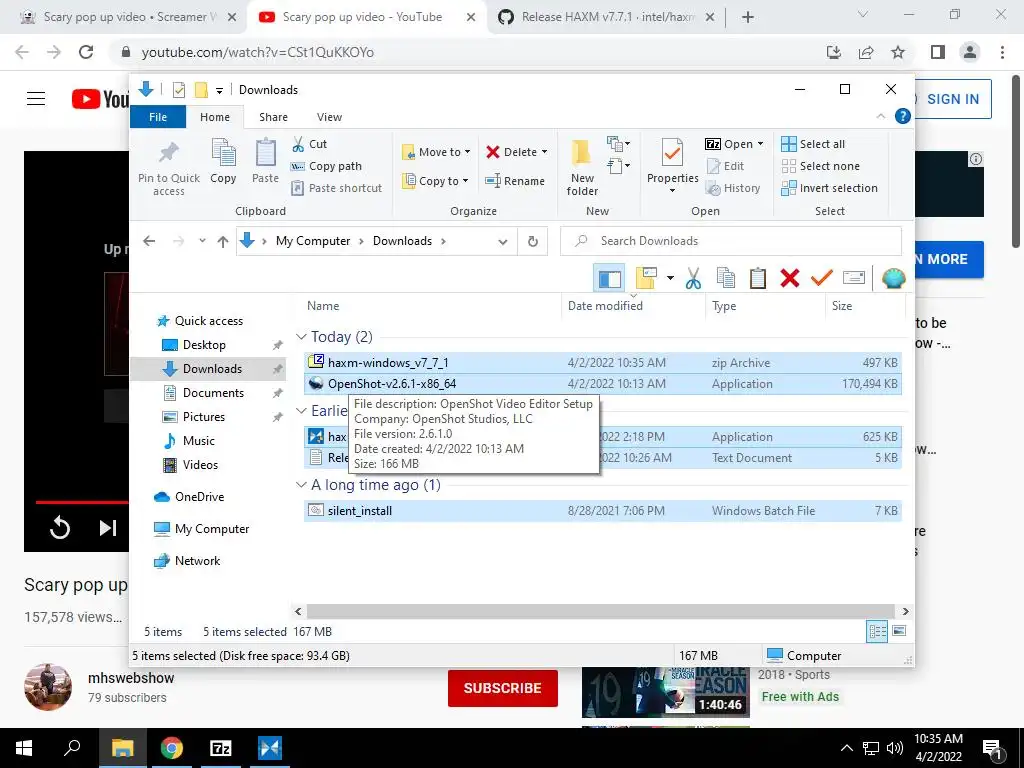Click the Paste clipboard icon in ribbon
The width and height of the screenshot is (1024, 768).
265,153
